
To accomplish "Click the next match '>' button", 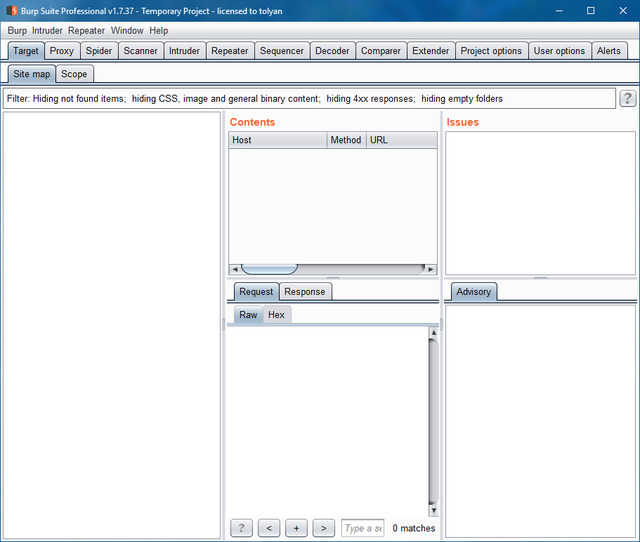I will coord(323,527).
